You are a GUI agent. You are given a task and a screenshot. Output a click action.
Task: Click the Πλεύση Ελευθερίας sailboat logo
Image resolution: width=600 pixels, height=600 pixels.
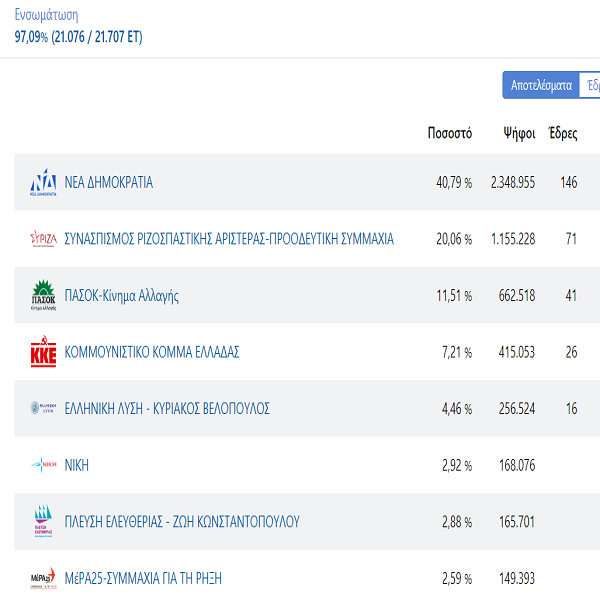pyautogui.click(x=43, y=521)
